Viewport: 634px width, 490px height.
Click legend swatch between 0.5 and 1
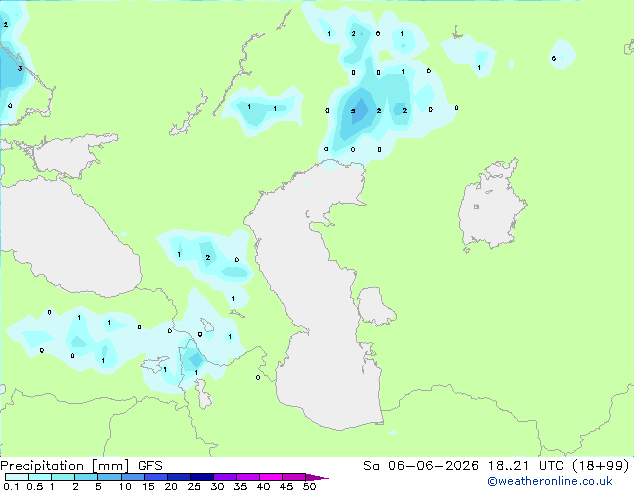point(40,477)
